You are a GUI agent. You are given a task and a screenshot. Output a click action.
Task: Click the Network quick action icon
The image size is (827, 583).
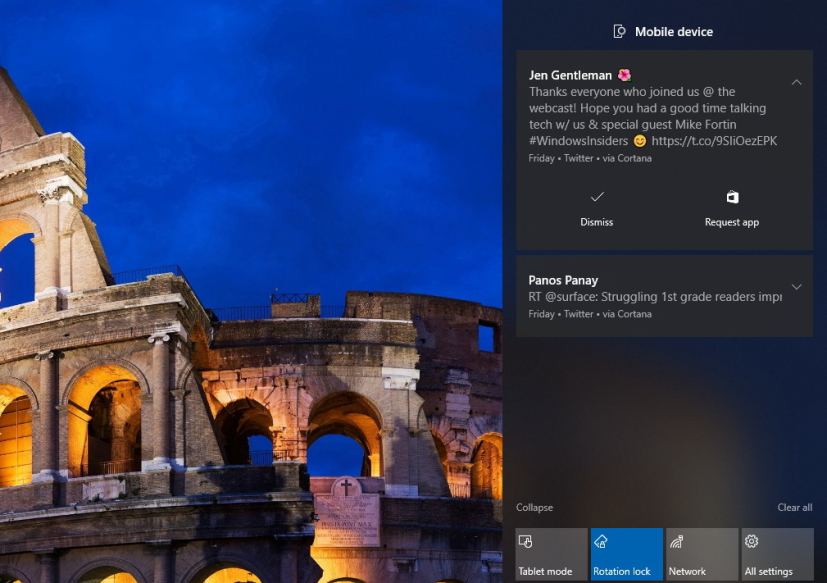coord(677,542)
